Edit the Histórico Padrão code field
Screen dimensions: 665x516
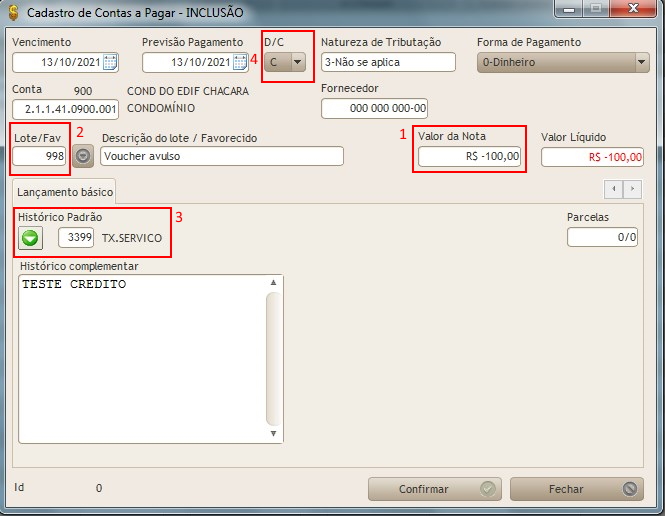coord(76,238)
